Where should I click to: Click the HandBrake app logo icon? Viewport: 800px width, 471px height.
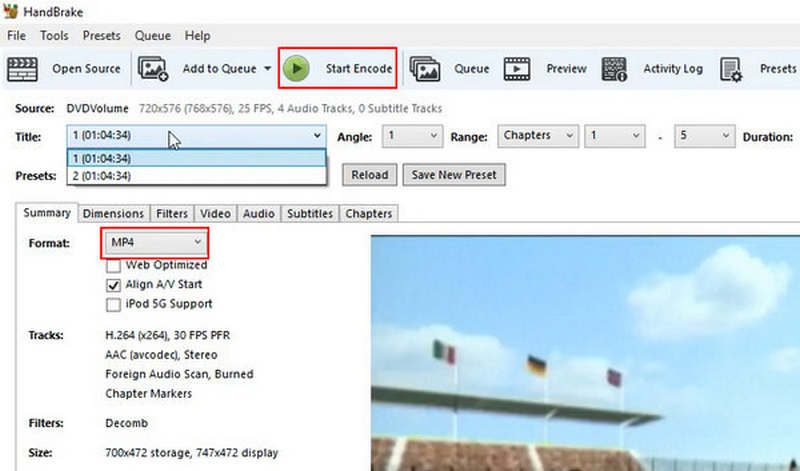coord(10,11)
